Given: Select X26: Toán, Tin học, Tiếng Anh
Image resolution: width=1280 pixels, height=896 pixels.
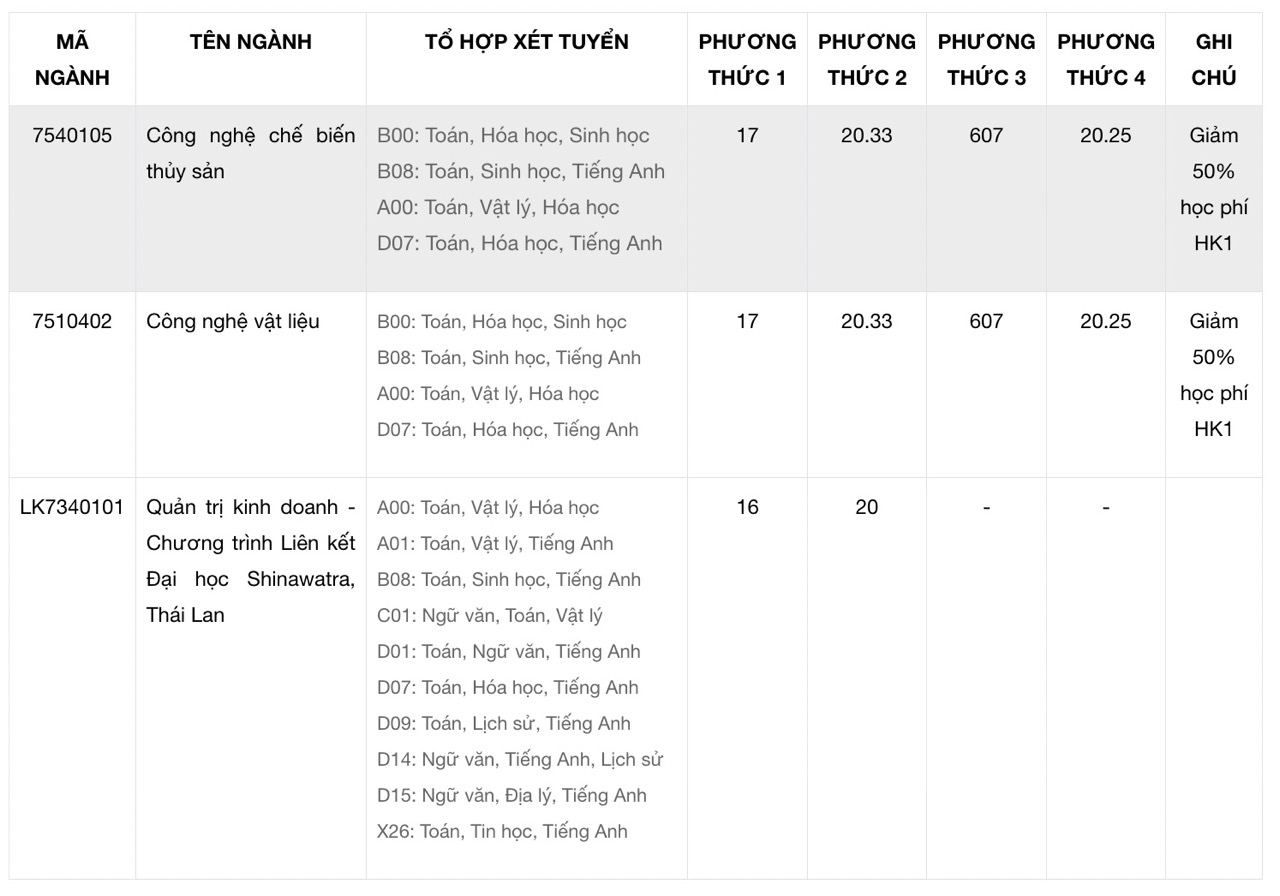Looking at the screenshot, I should click(502, 831).
